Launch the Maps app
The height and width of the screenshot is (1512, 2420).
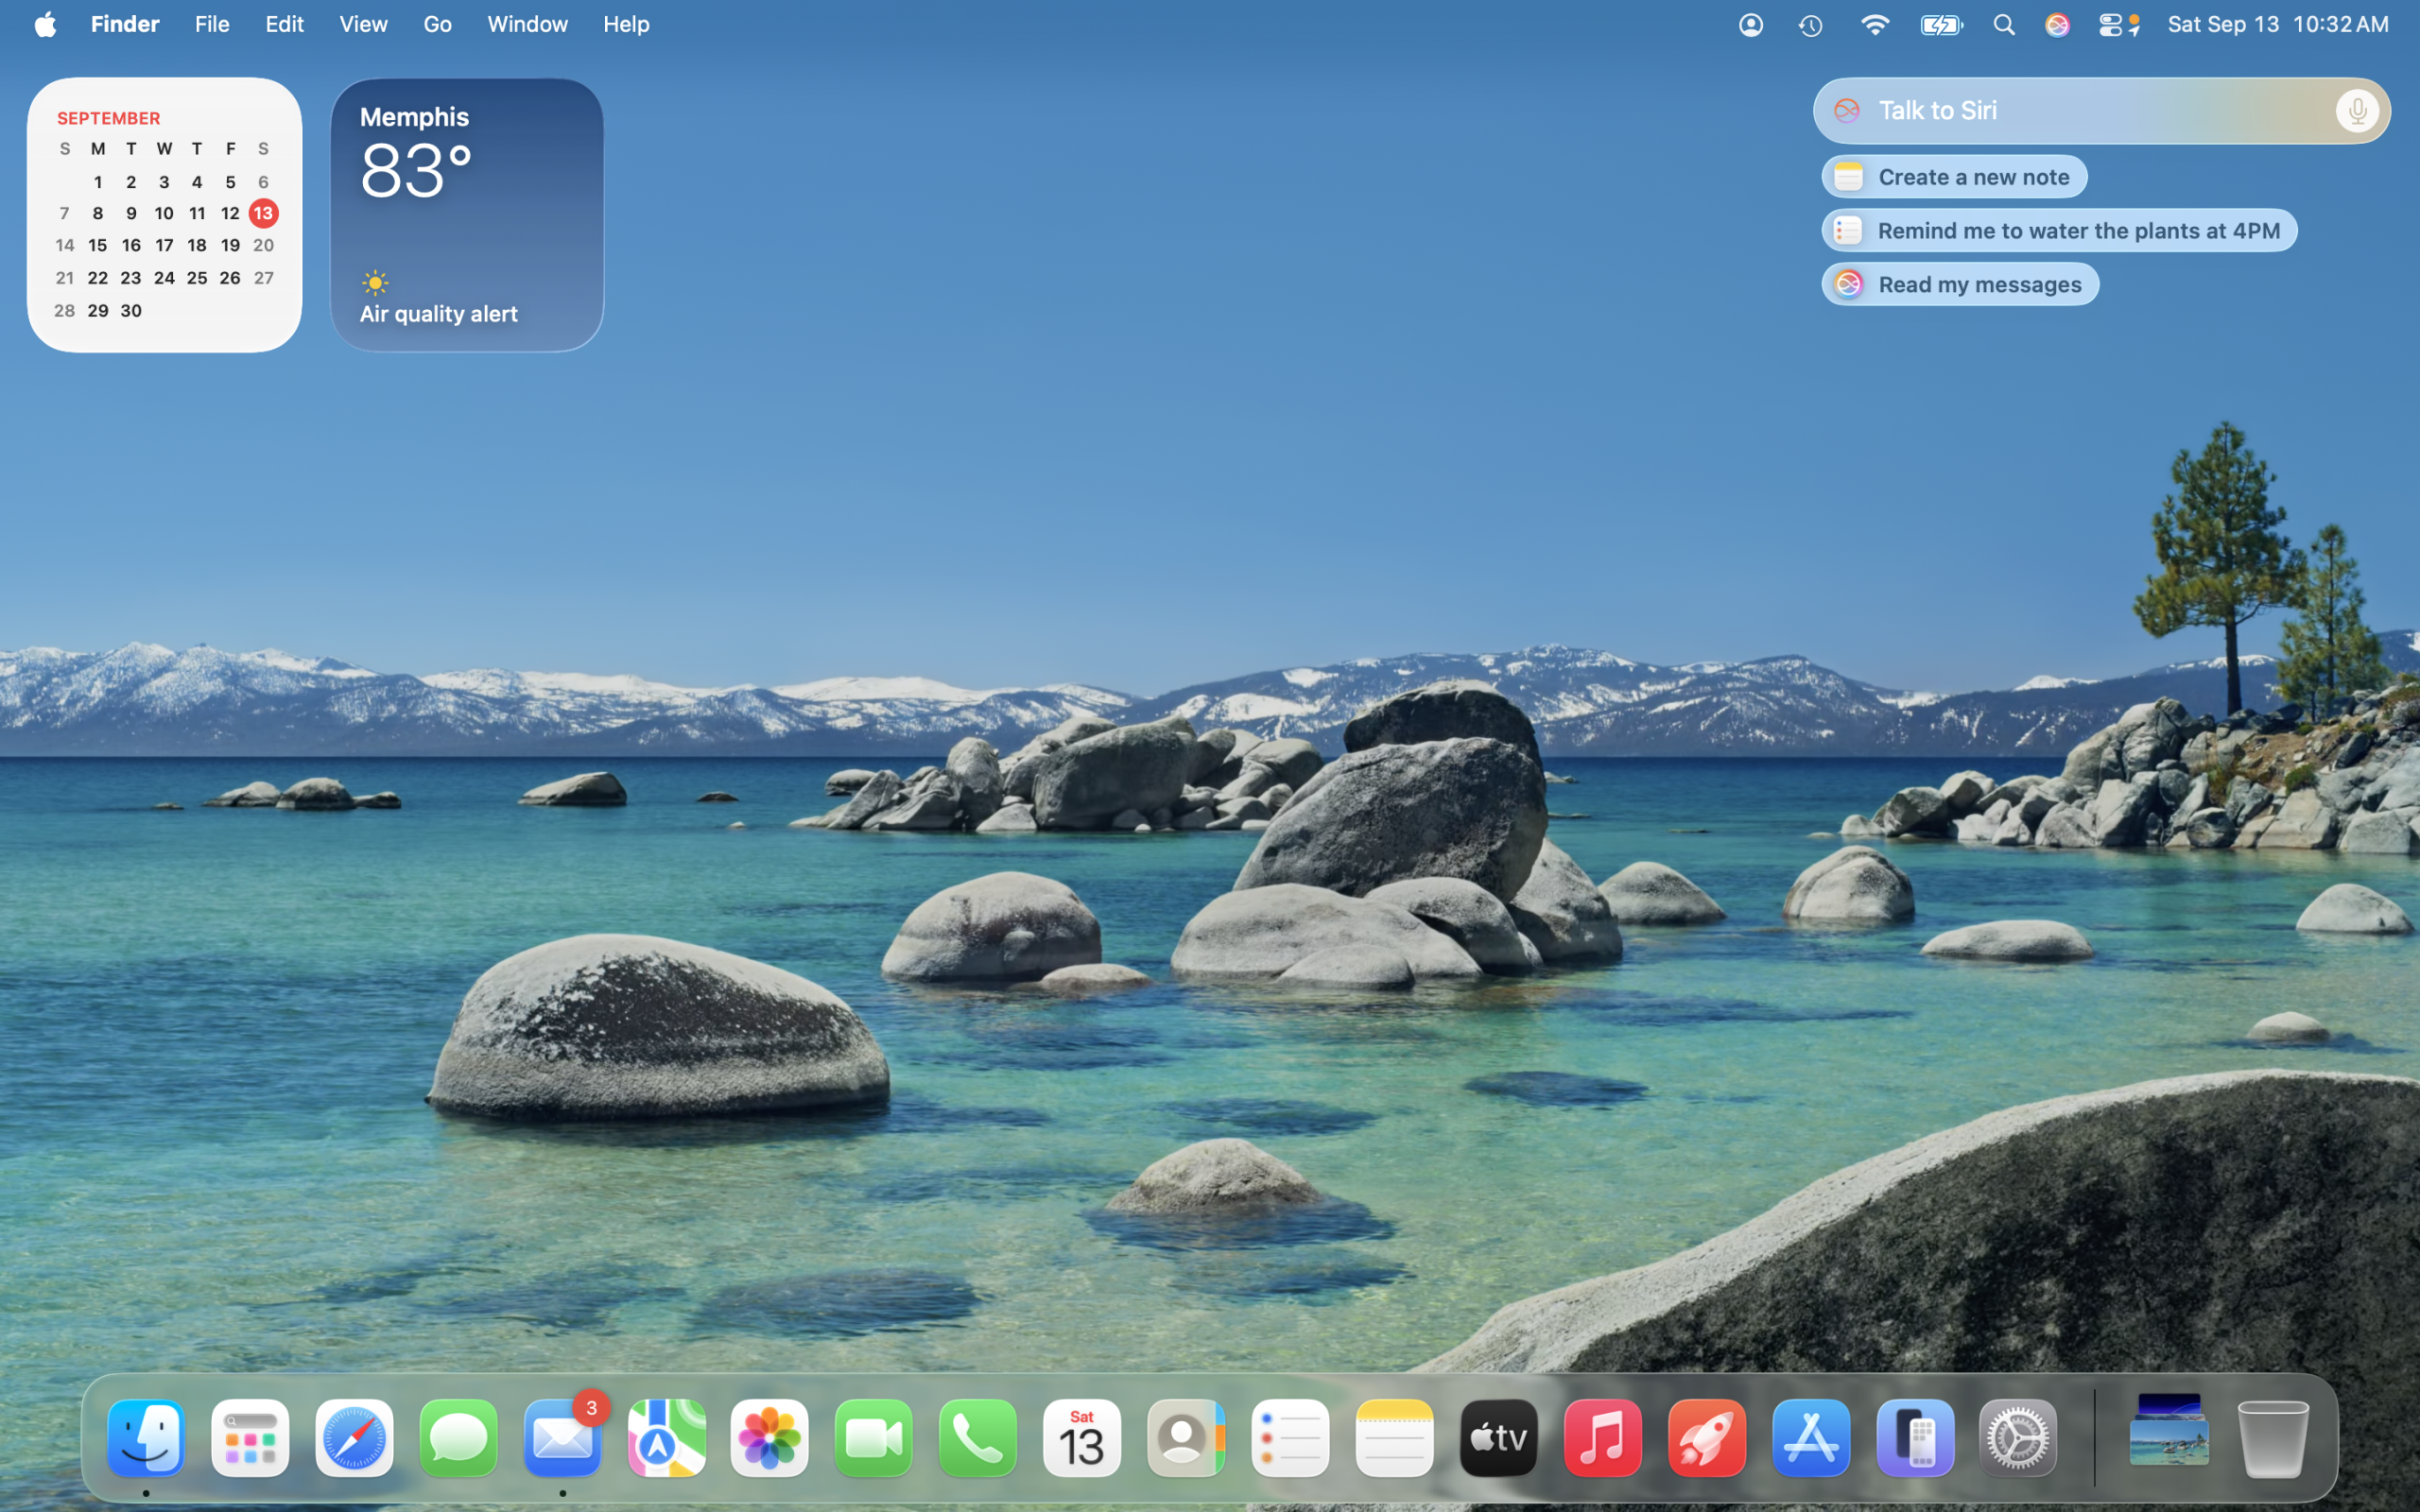point(666,1438)
